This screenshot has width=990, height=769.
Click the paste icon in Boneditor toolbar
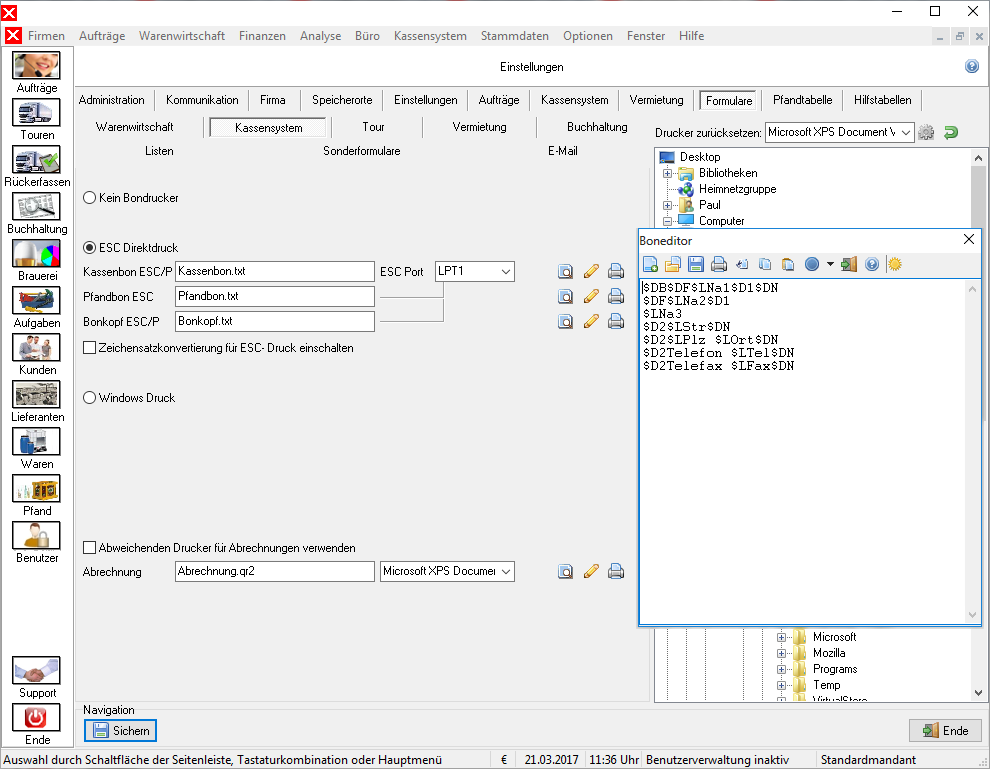788,265
